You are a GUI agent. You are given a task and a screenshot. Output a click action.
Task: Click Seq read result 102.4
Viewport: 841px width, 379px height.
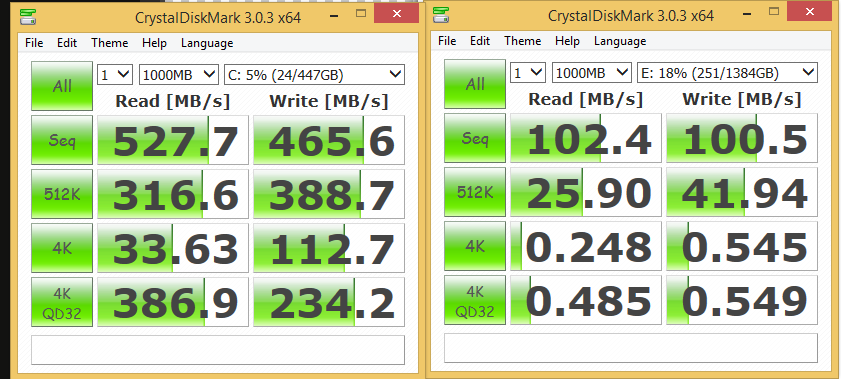pos(586,138)
